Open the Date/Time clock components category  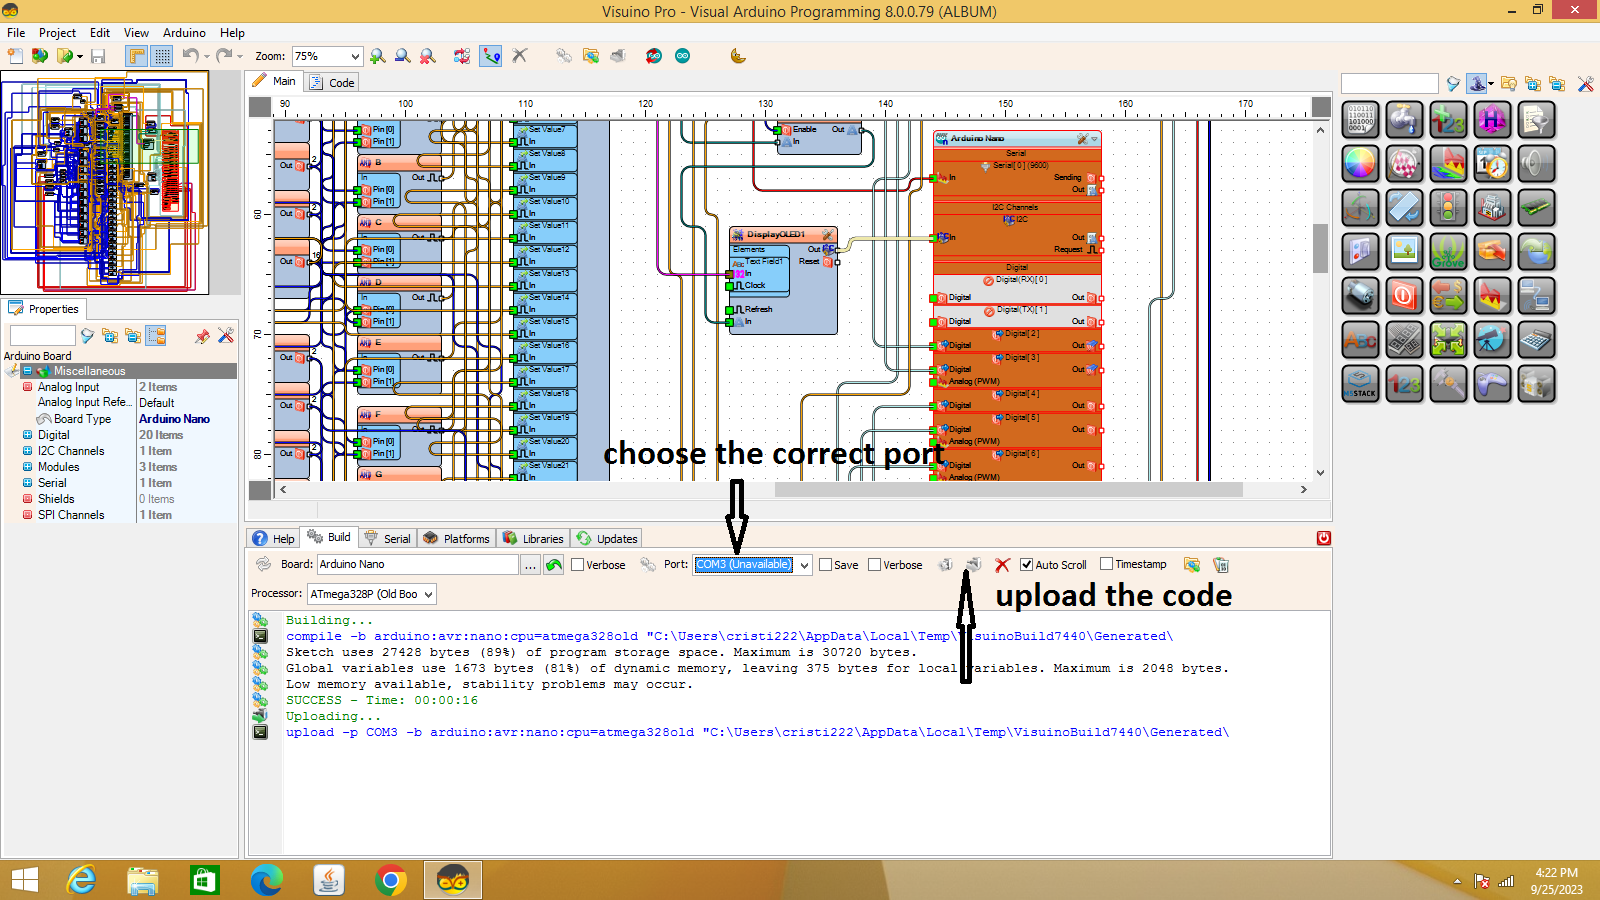pos(1492,163)
